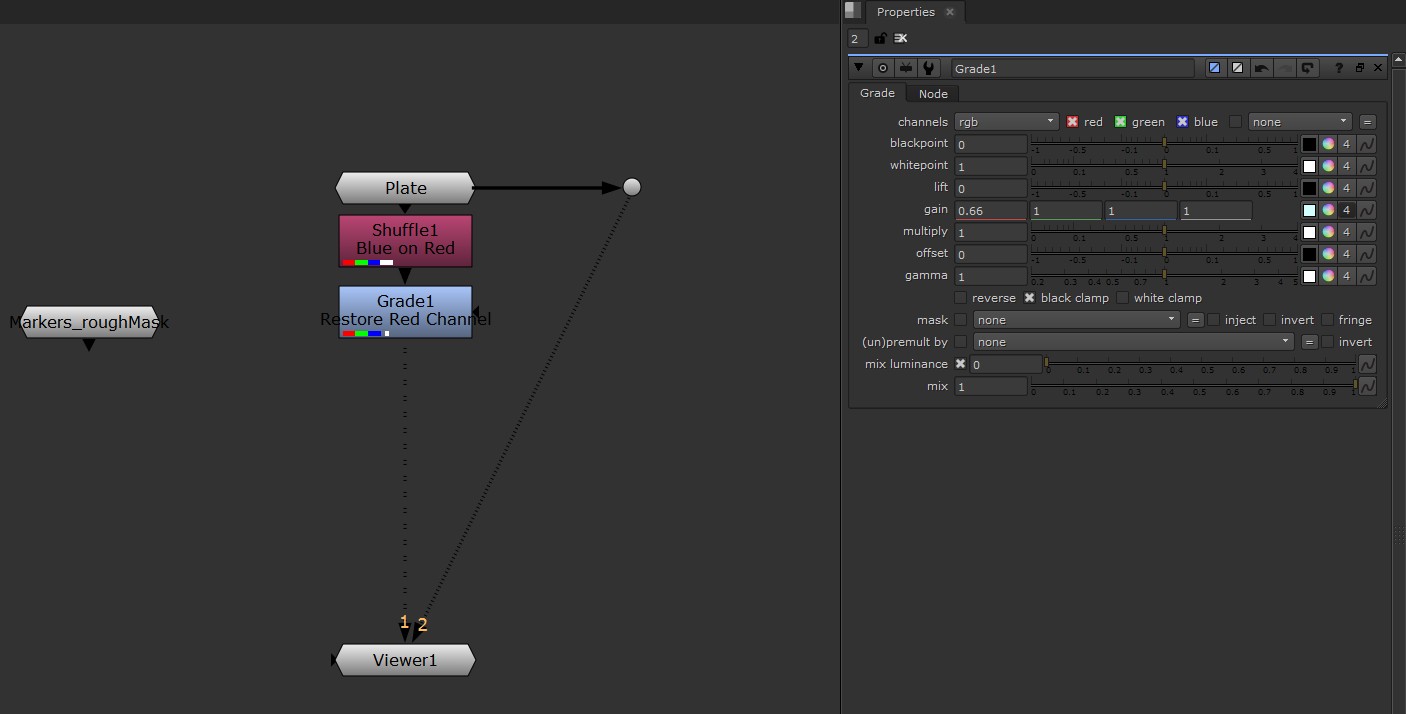Click the gain color swatch

tap(1309, 210)
